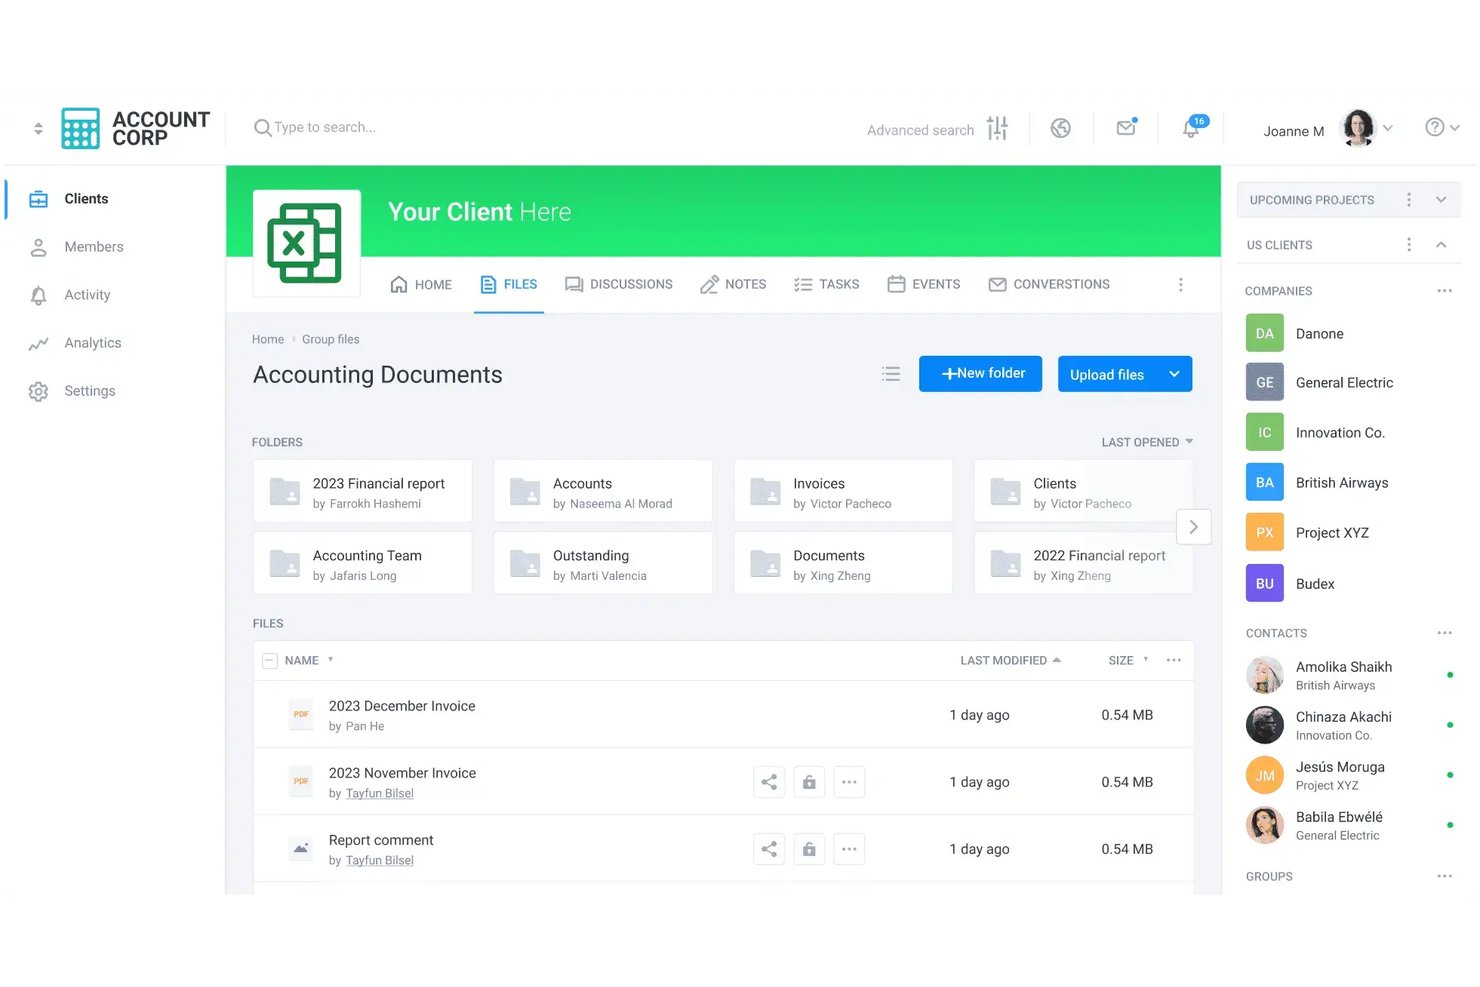Open more options for 2023 November Invoice
This screenshot has width=1480, height=987.
pyautogui.click(x=849, y=782)
